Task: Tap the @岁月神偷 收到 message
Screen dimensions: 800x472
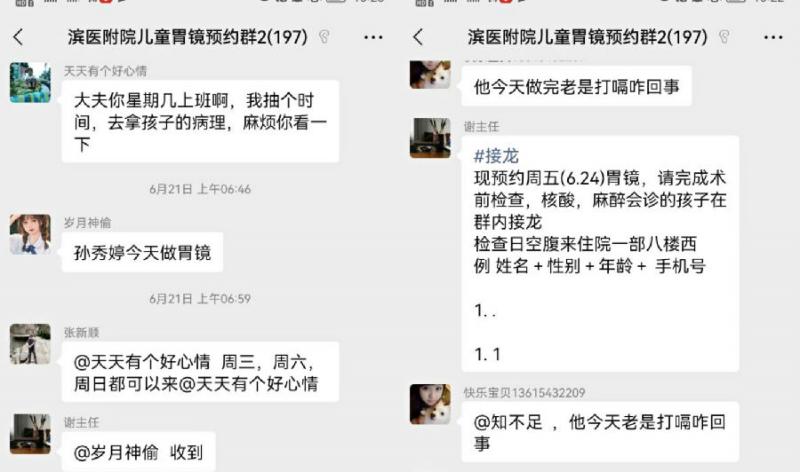Action: (138, 452)
